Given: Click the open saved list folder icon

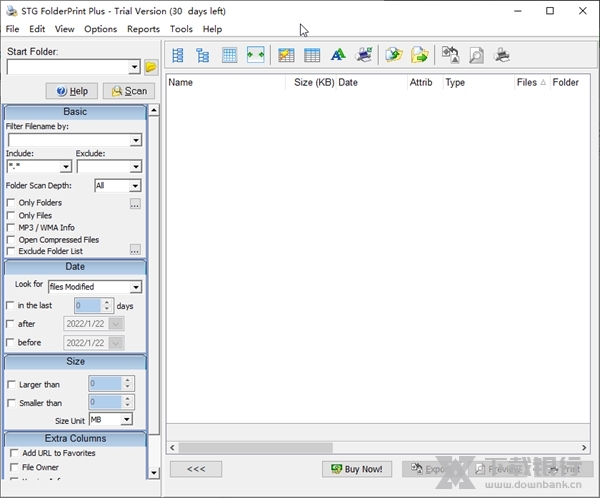Looking at the screenshot, I should click(394, 55).
